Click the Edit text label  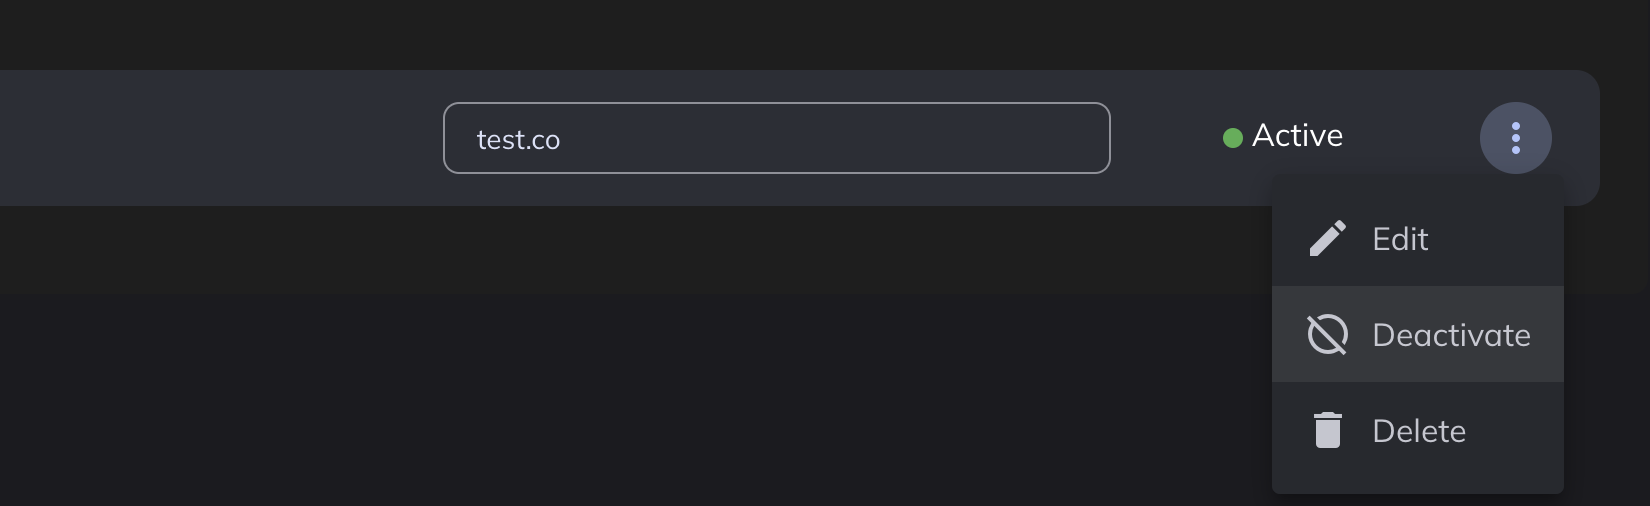tap(1400, 239)
